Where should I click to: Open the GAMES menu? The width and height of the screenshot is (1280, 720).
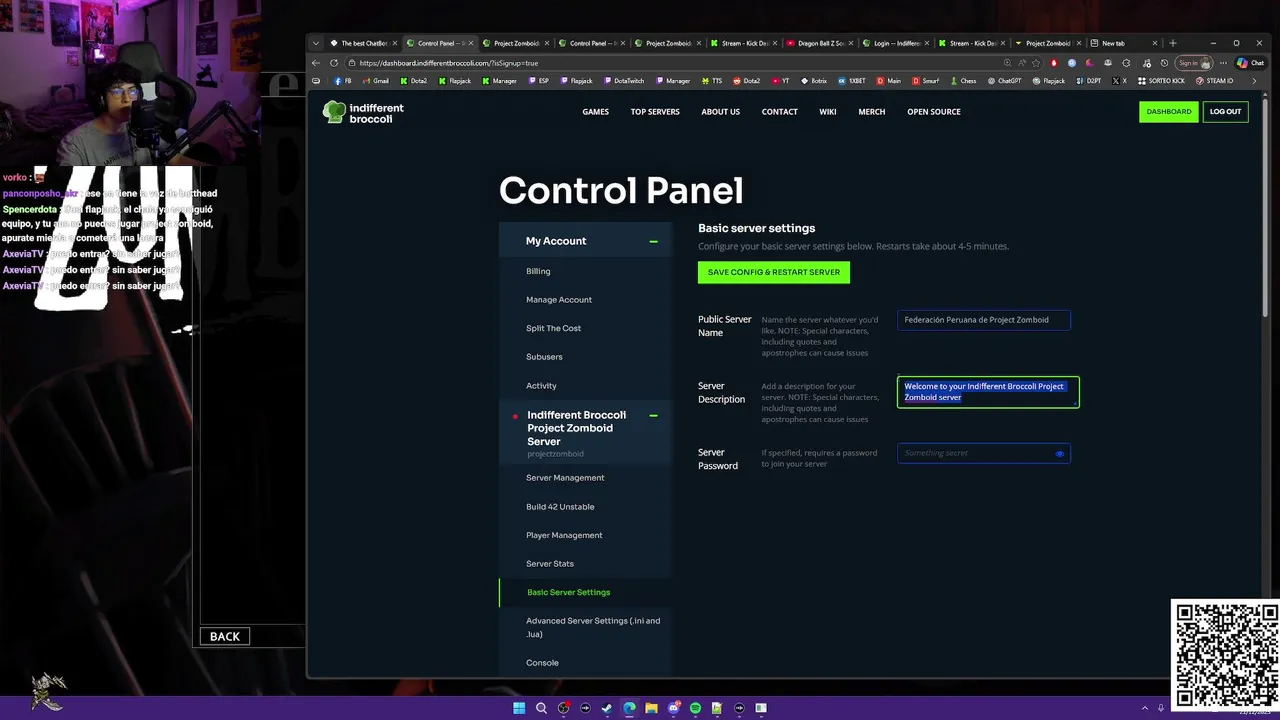[596, 112]
